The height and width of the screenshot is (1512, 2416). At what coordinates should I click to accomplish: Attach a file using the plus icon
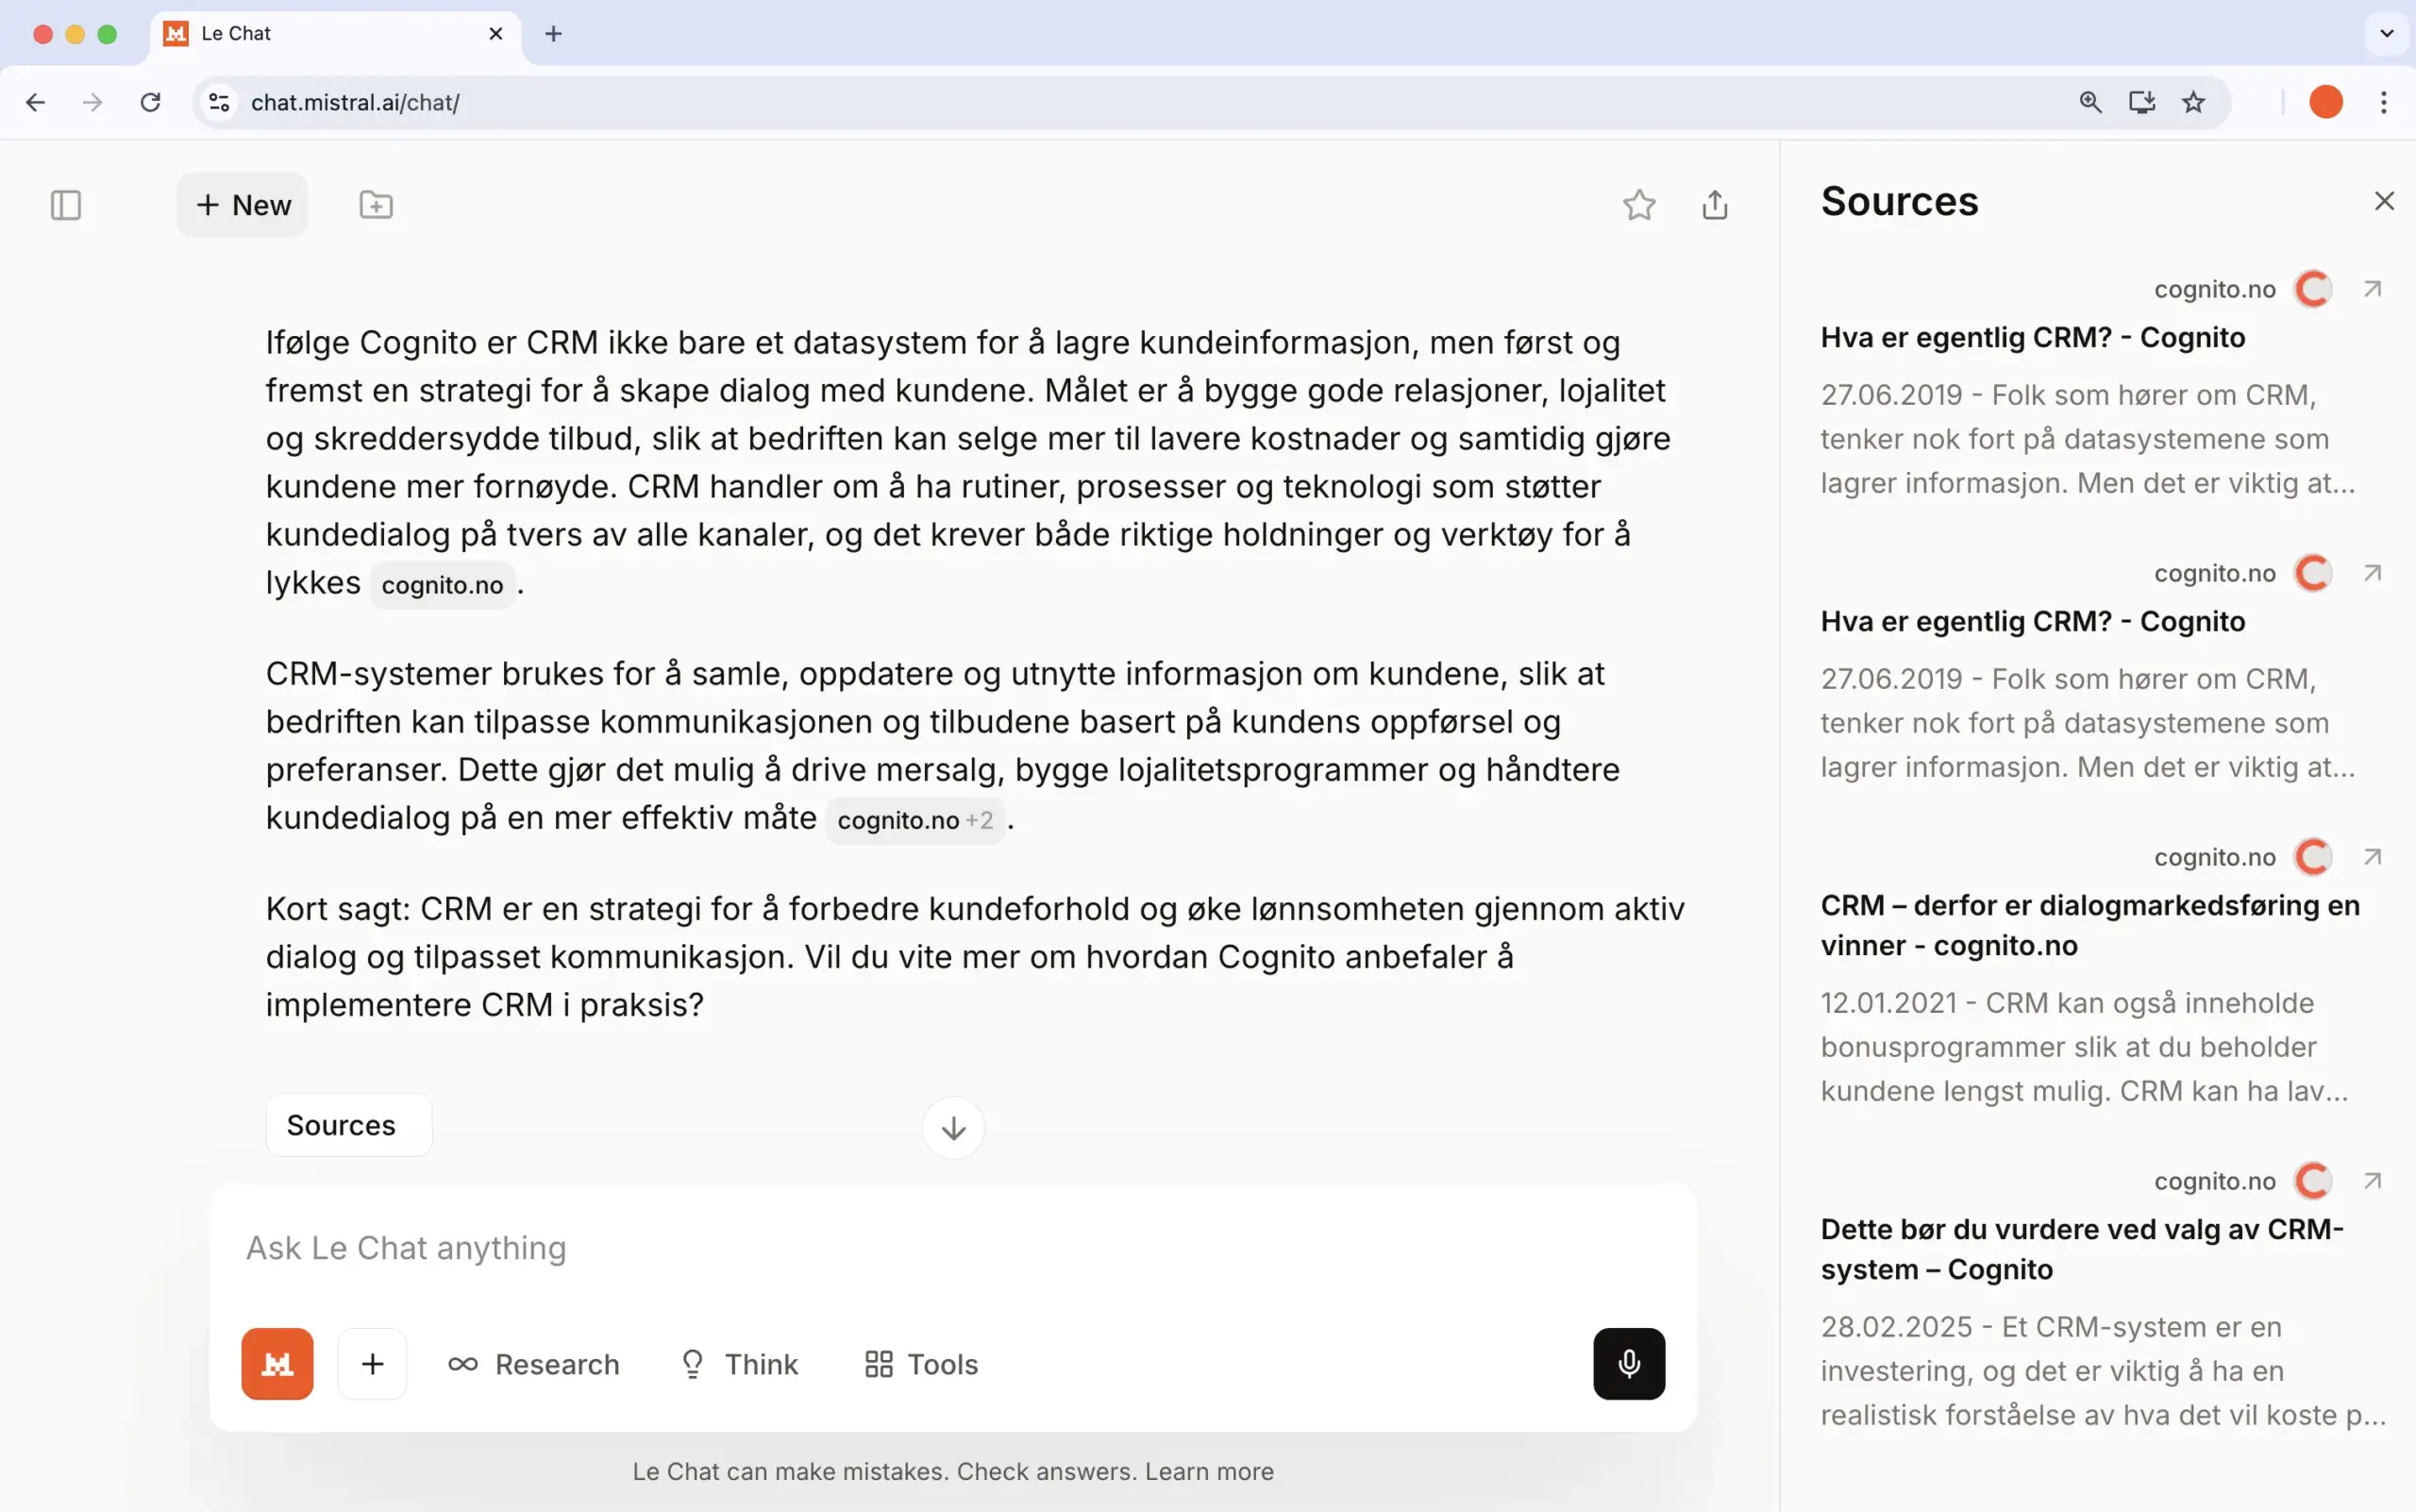[x=372, y=1363]
